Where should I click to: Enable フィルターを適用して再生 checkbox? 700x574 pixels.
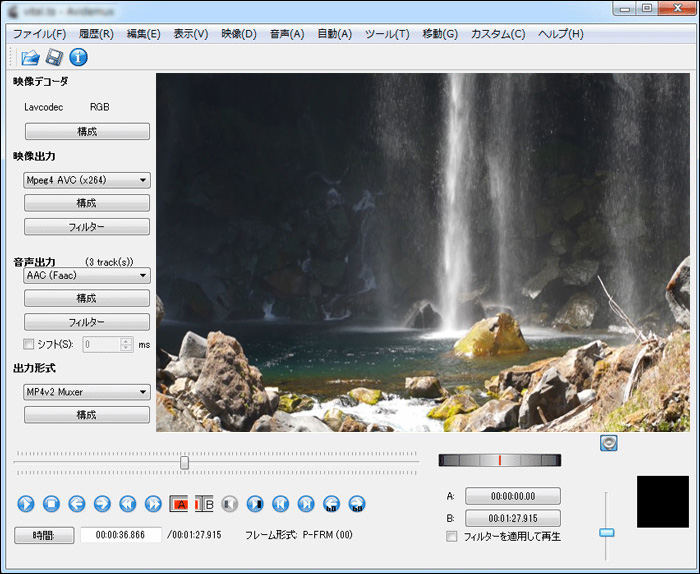pos(452,536)
